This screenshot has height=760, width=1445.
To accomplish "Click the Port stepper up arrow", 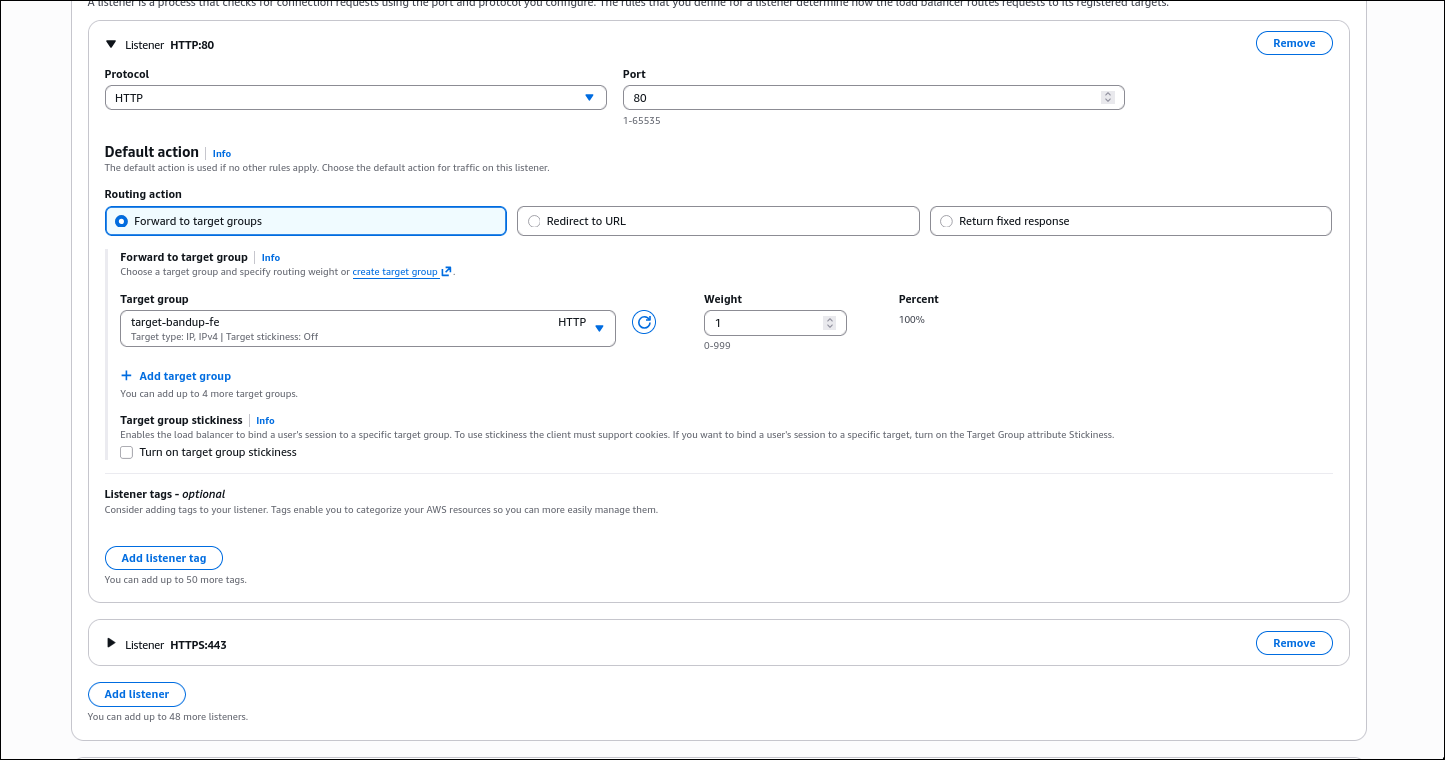I will tap(1107, 93).
